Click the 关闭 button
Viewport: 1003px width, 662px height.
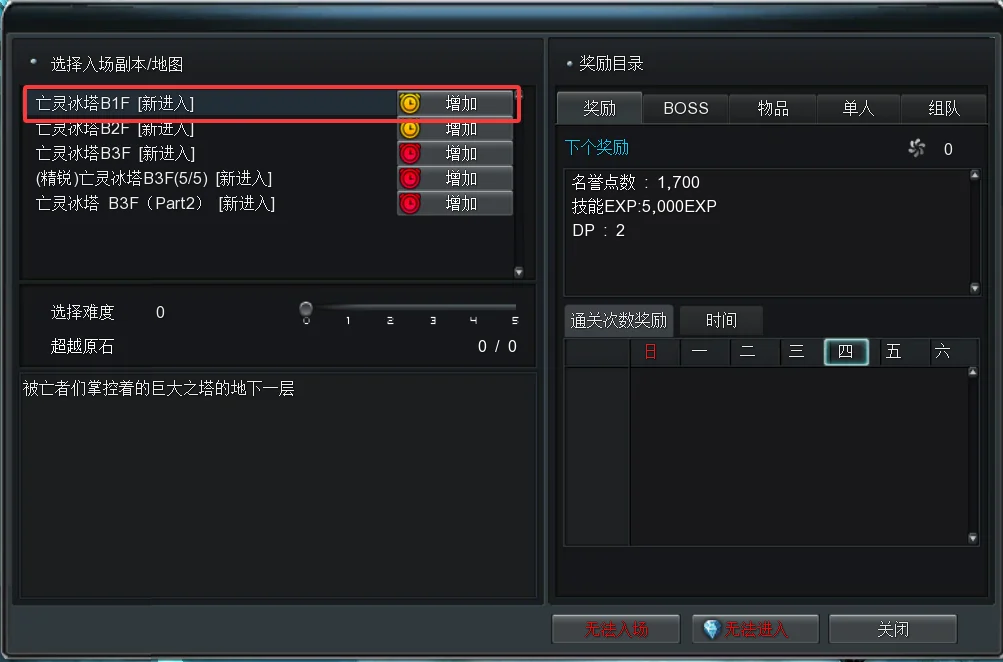(x=893, y=629)
